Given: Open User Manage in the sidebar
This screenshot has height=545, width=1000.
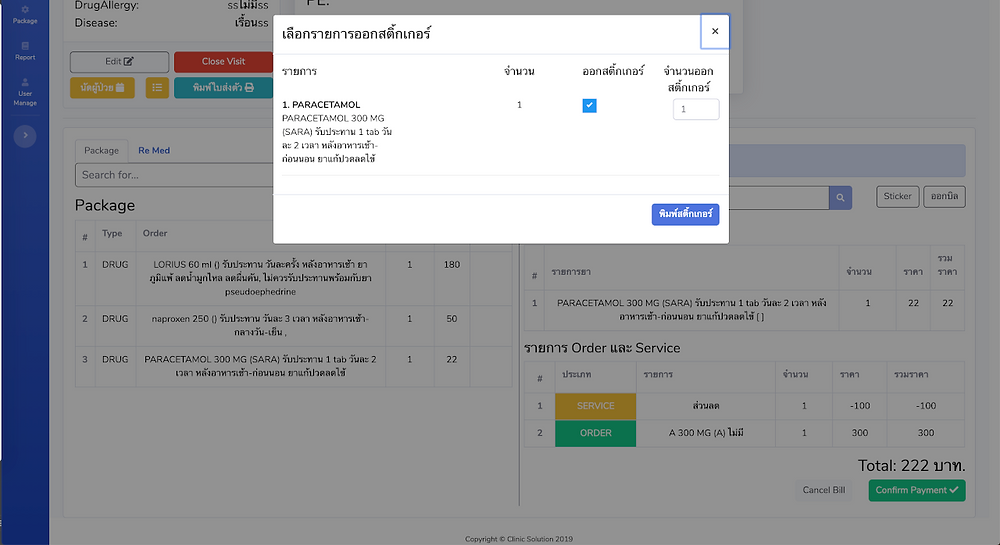Looking at the screenshot, I should [25, 92].
